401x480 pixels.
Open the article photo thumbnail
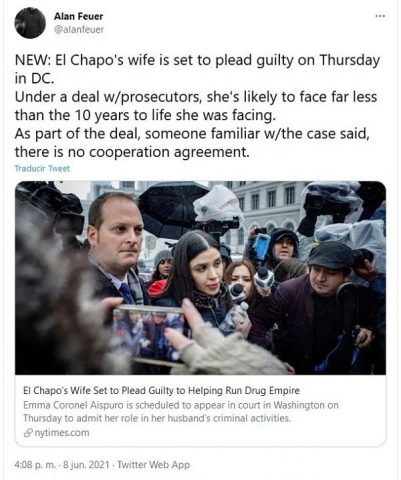pos(200,278)
